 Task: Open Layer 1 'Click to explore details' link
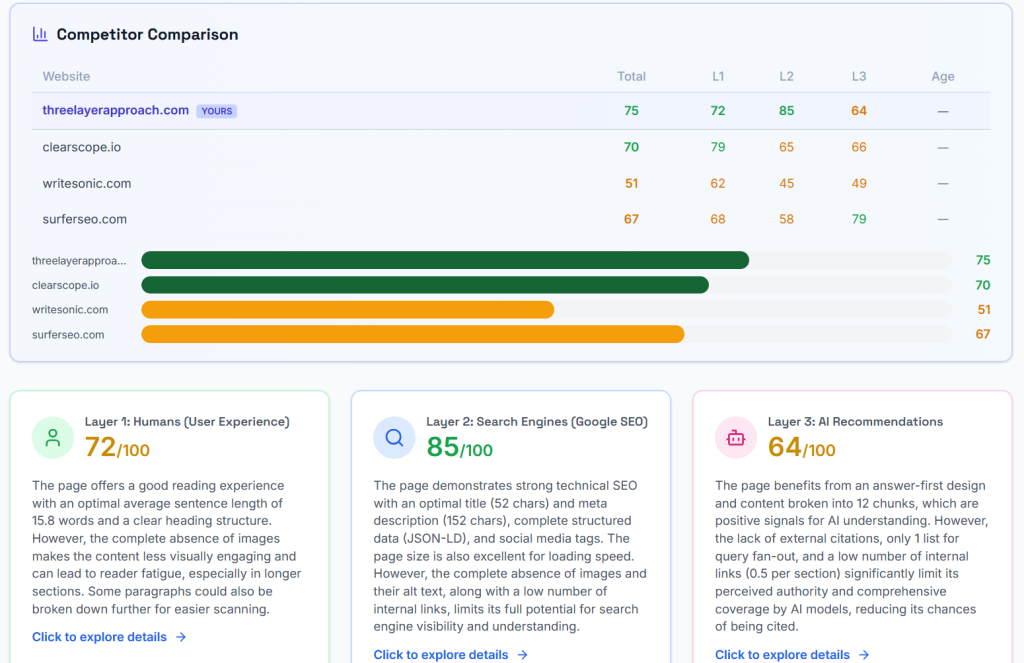pos(99,637)
